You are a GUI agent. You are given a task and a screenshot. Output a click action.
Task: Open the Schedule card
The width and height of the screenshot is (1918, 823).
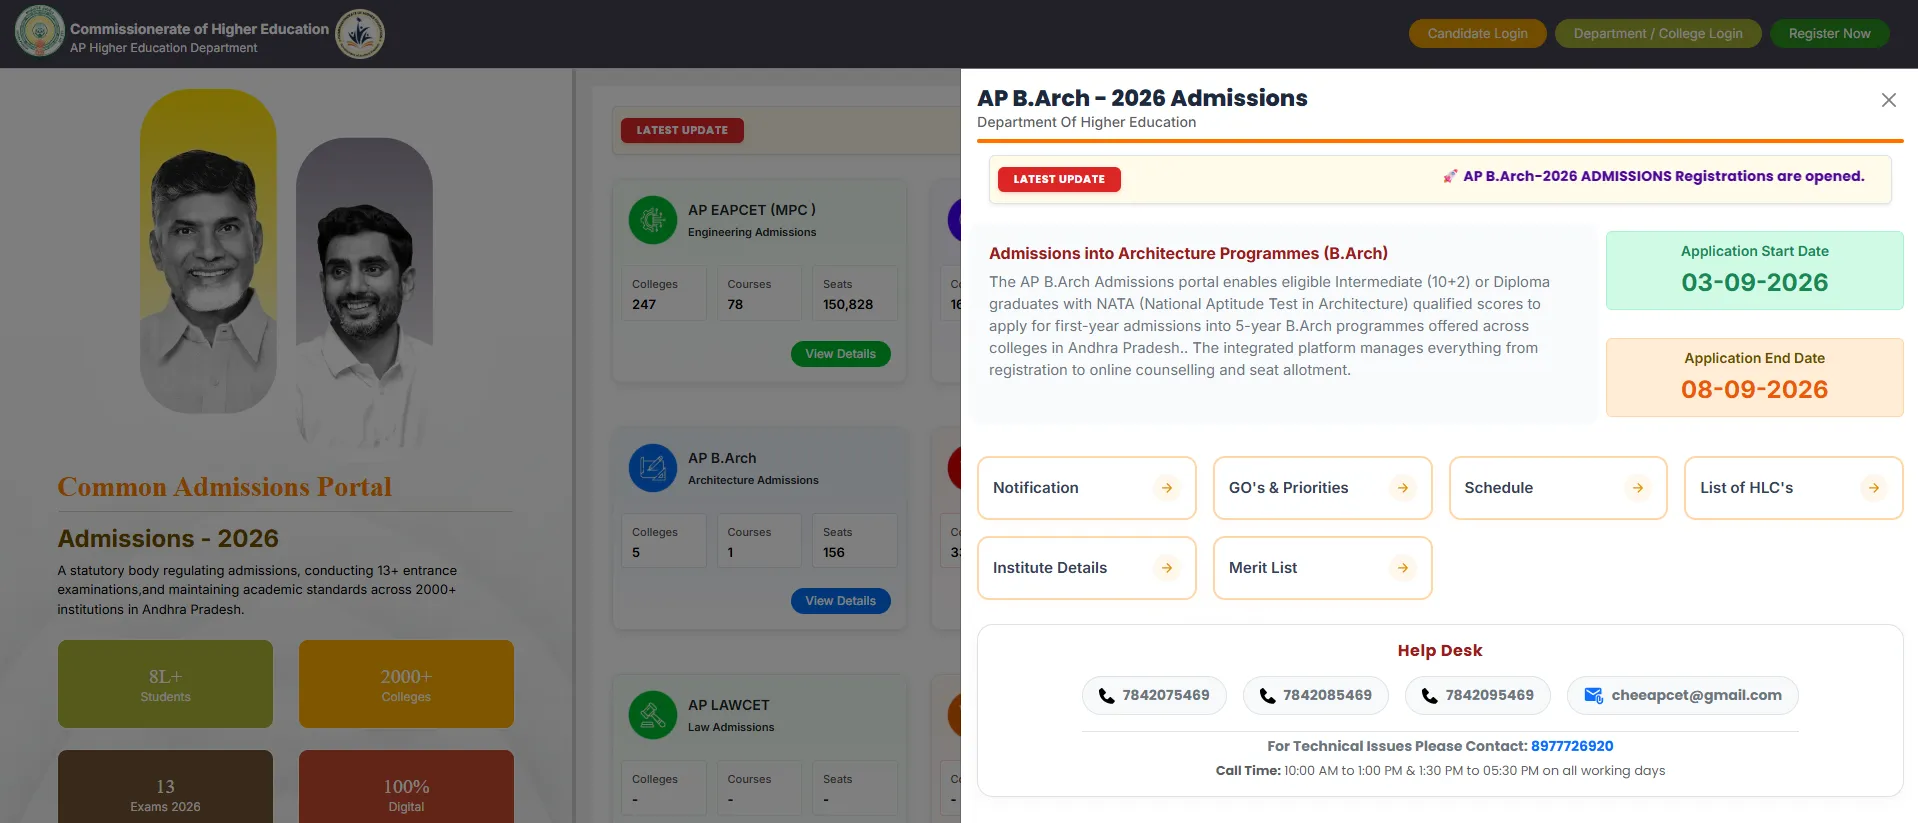[1558, 488]
